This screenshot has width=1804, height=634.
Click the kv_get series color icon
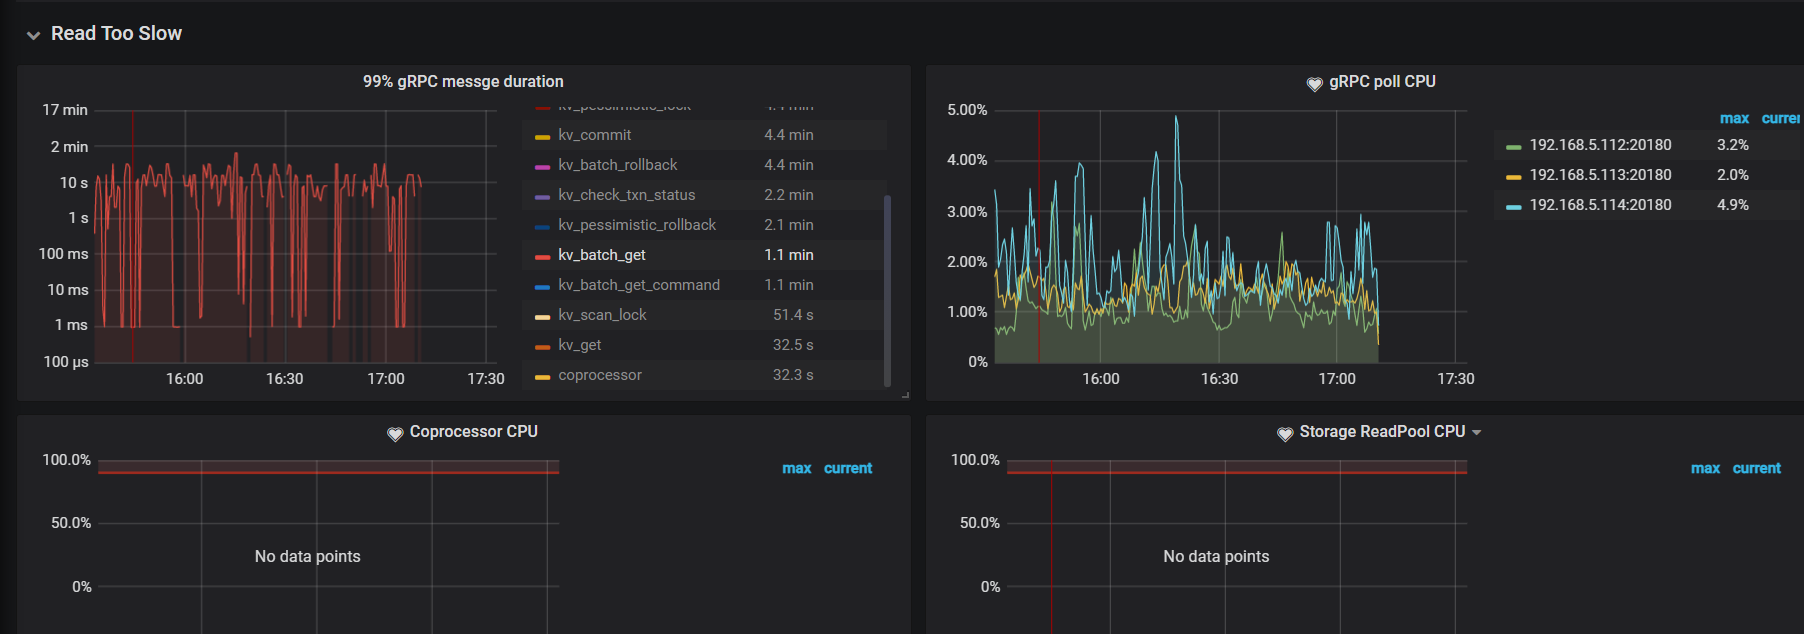(x=542, y=346)
